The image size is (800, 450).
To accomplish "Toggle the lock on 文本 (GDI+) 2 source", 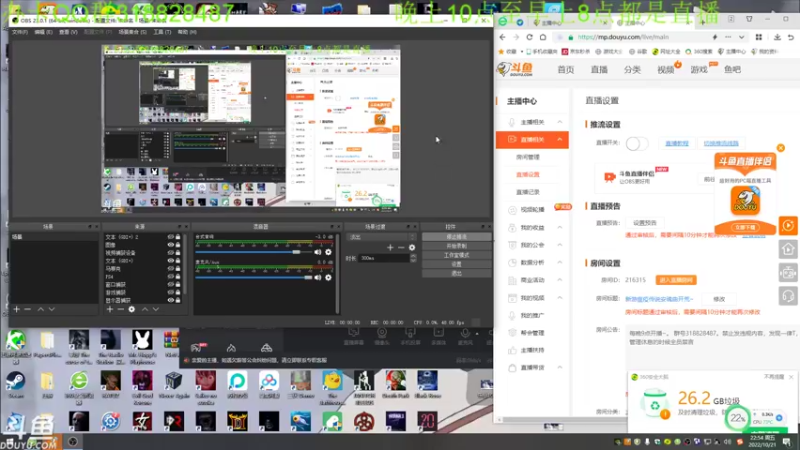I will pyautogui.click(x=178, y=237).
